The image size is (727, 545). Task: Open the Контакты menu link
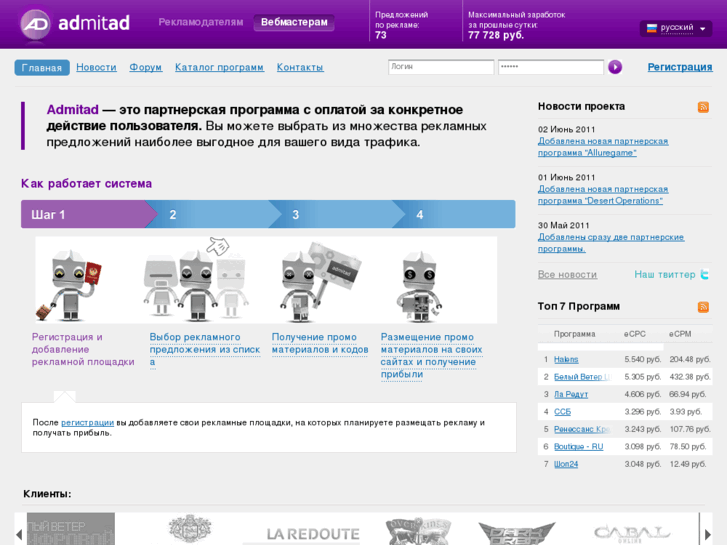(x=300, y=67)
